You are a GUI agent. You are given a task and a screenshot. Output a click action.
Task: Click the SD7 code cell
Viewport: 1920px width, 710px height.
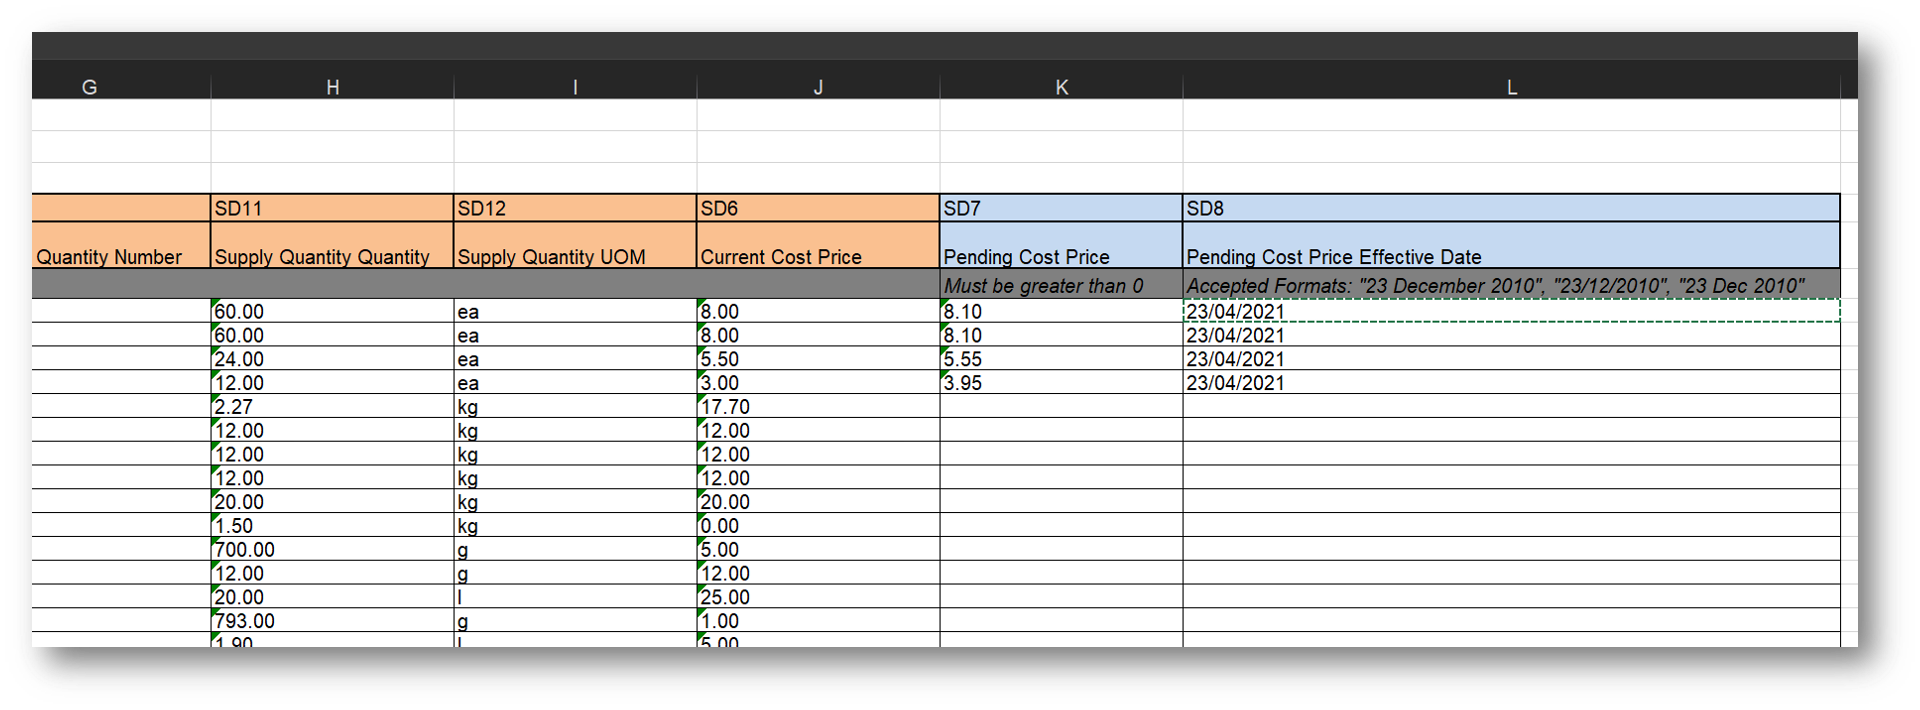1061,208
